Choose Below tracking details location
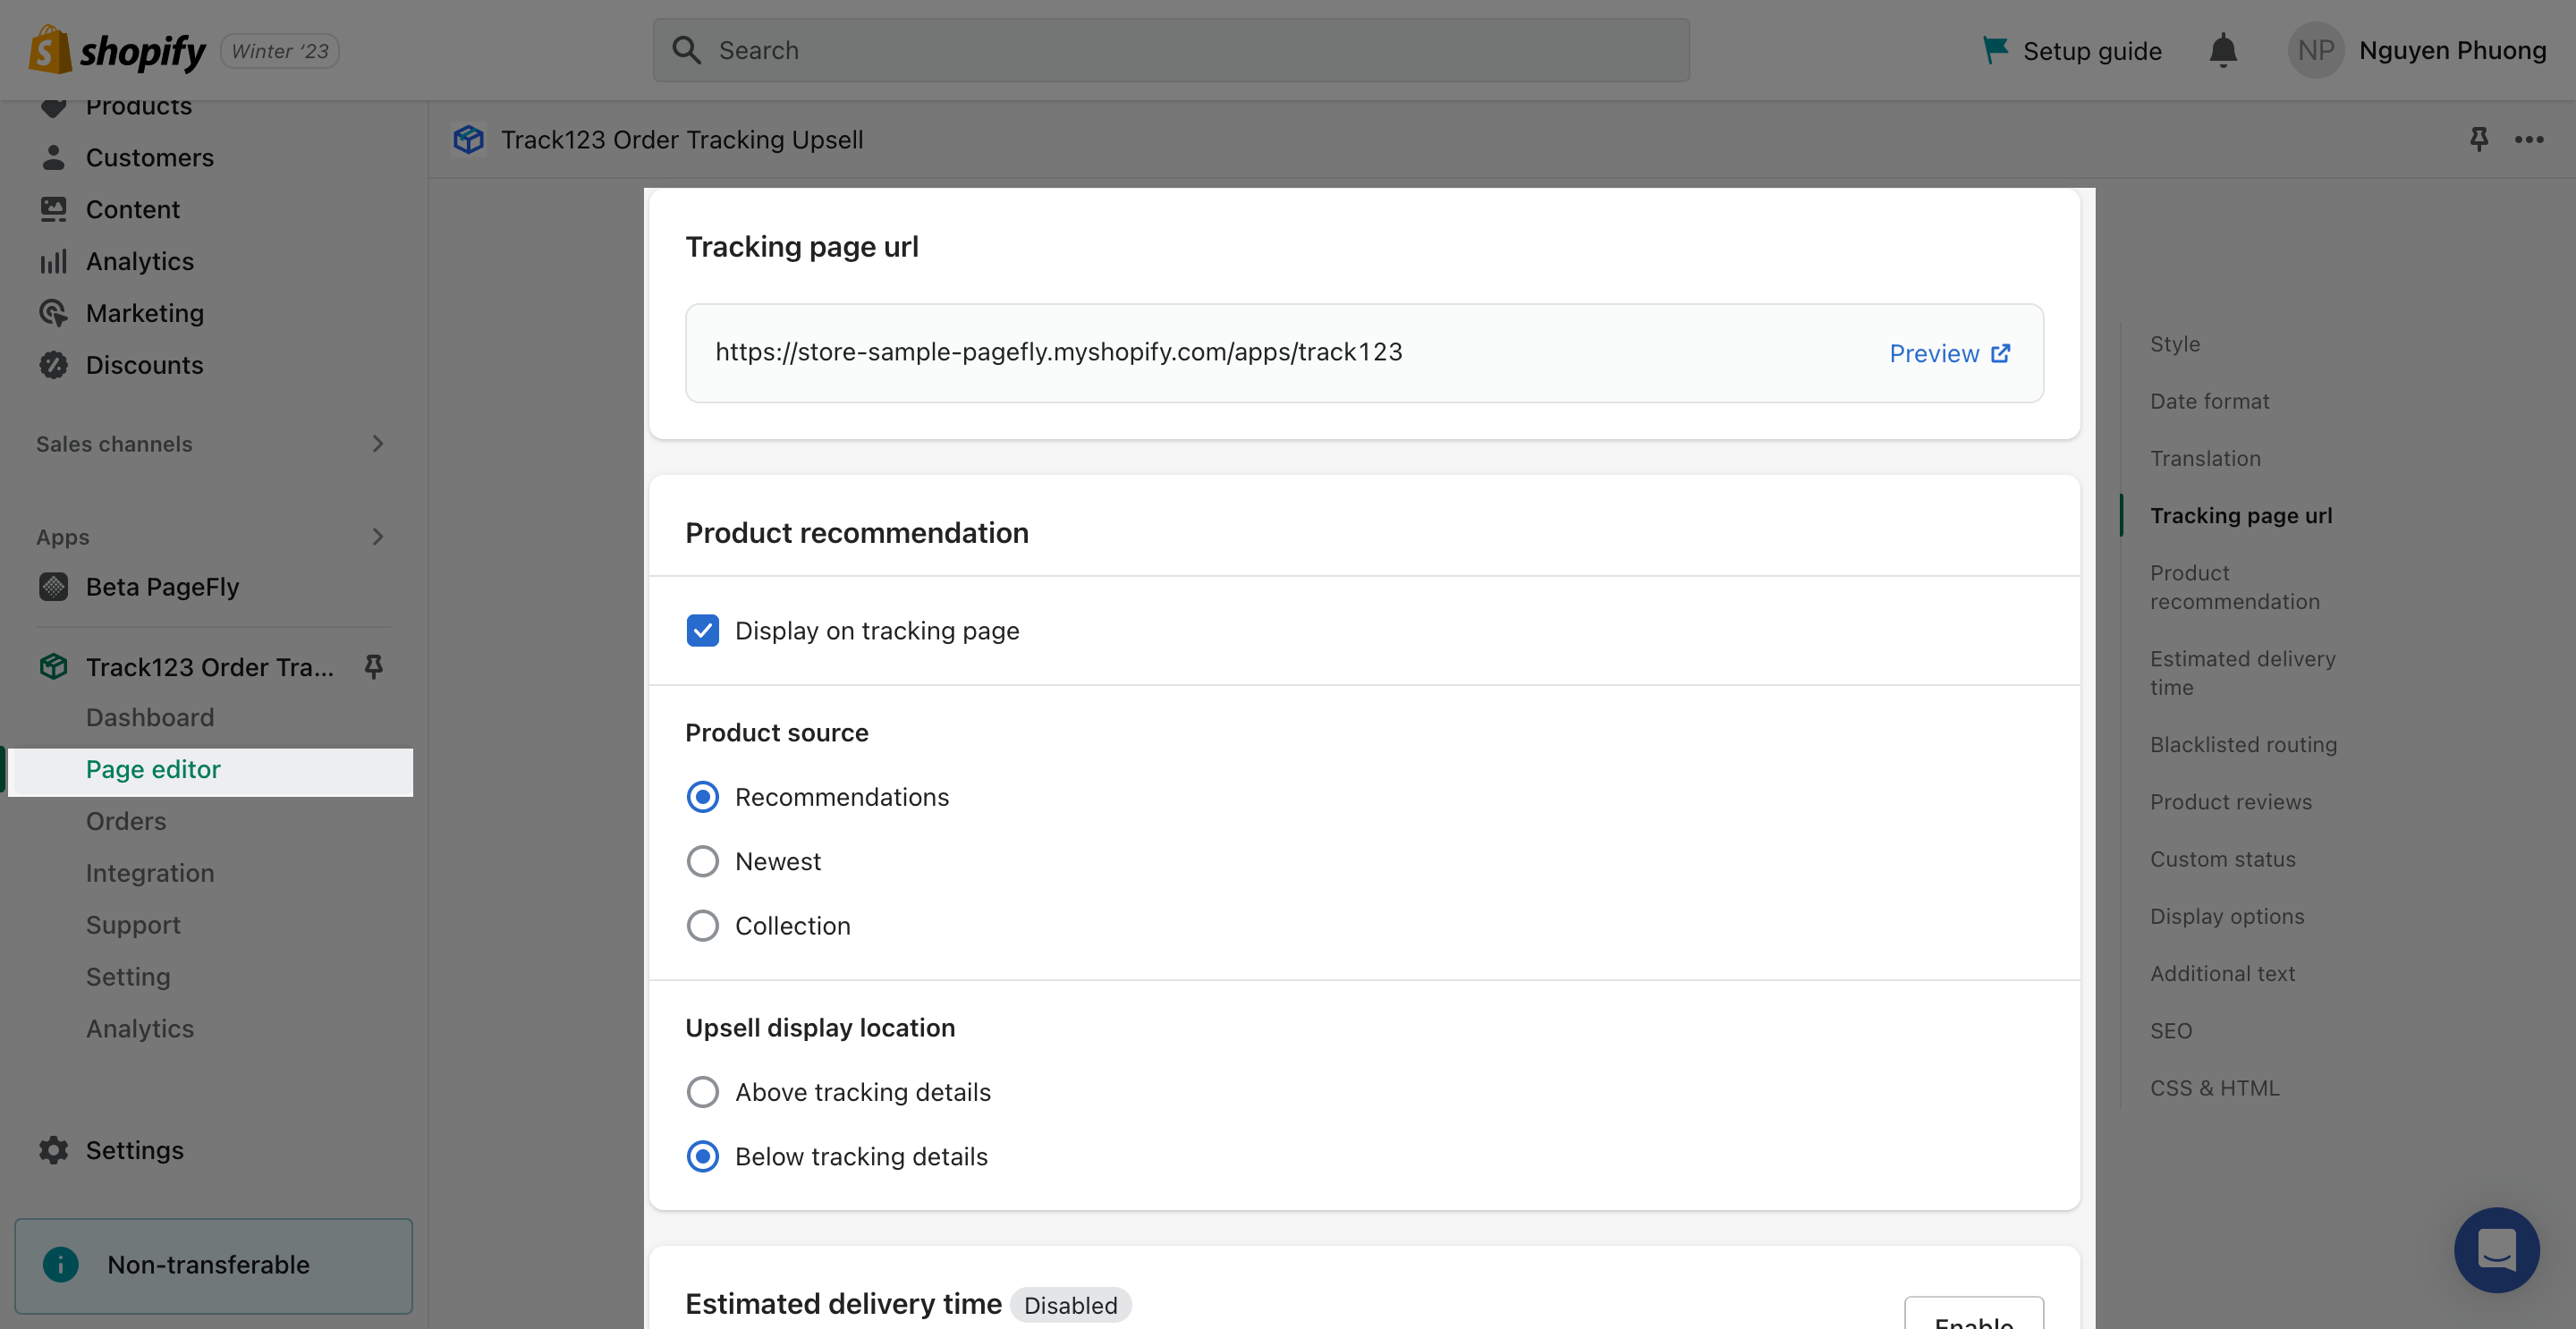This screenshot has height=1329, width=2576. [703, 1156]
